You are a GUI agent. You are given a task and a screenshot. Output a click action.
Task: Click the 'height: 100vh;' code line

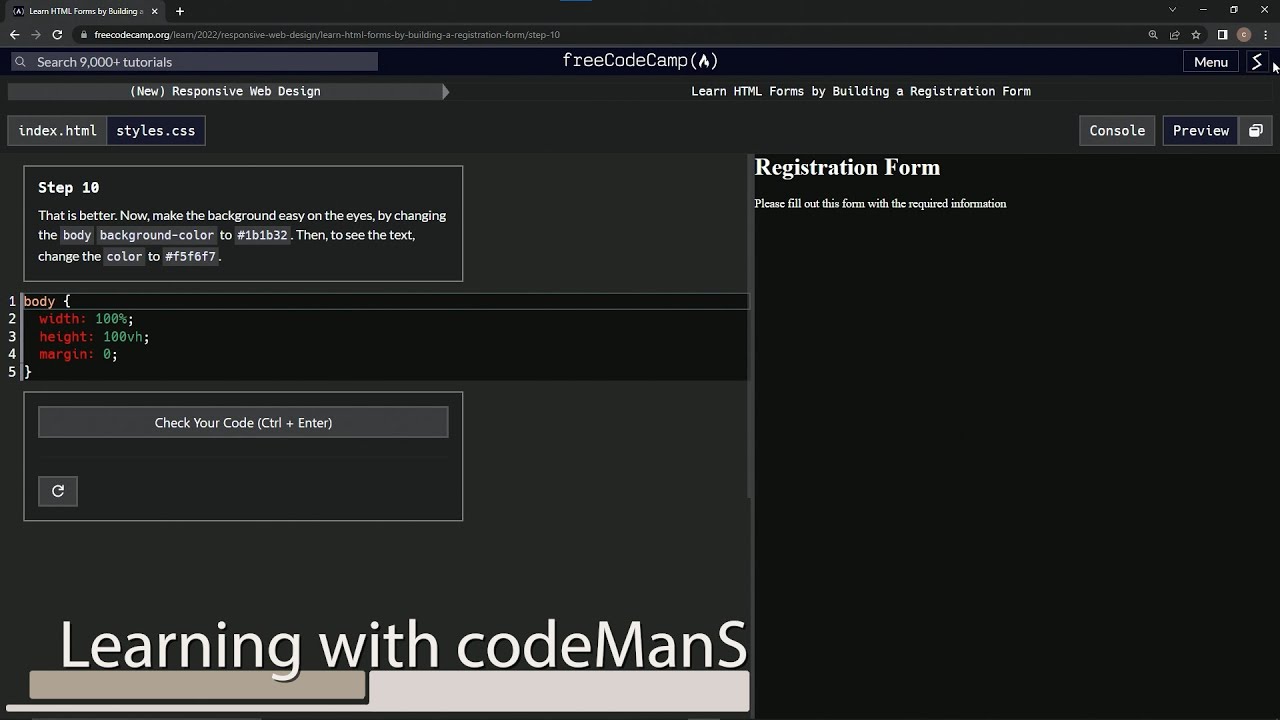(94, 337)
